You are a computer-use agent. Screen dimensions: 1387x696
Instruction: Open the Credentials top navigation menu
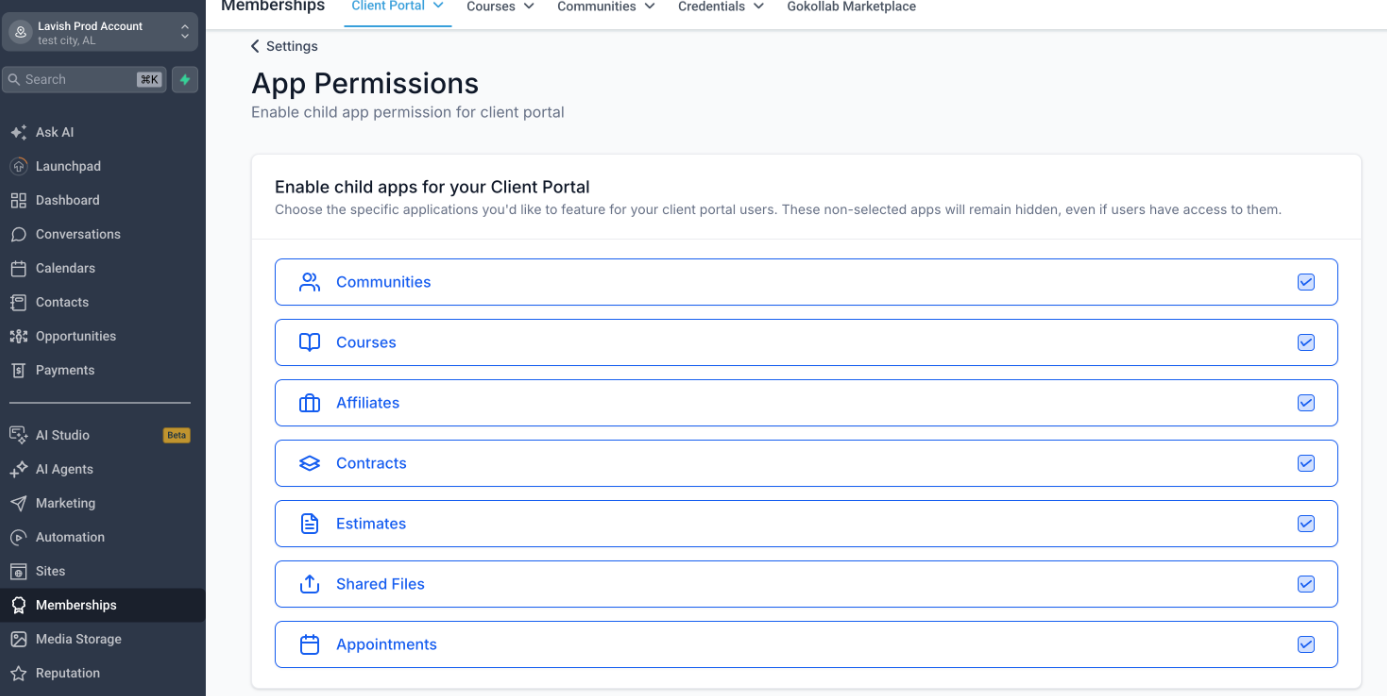coord(721,7)
